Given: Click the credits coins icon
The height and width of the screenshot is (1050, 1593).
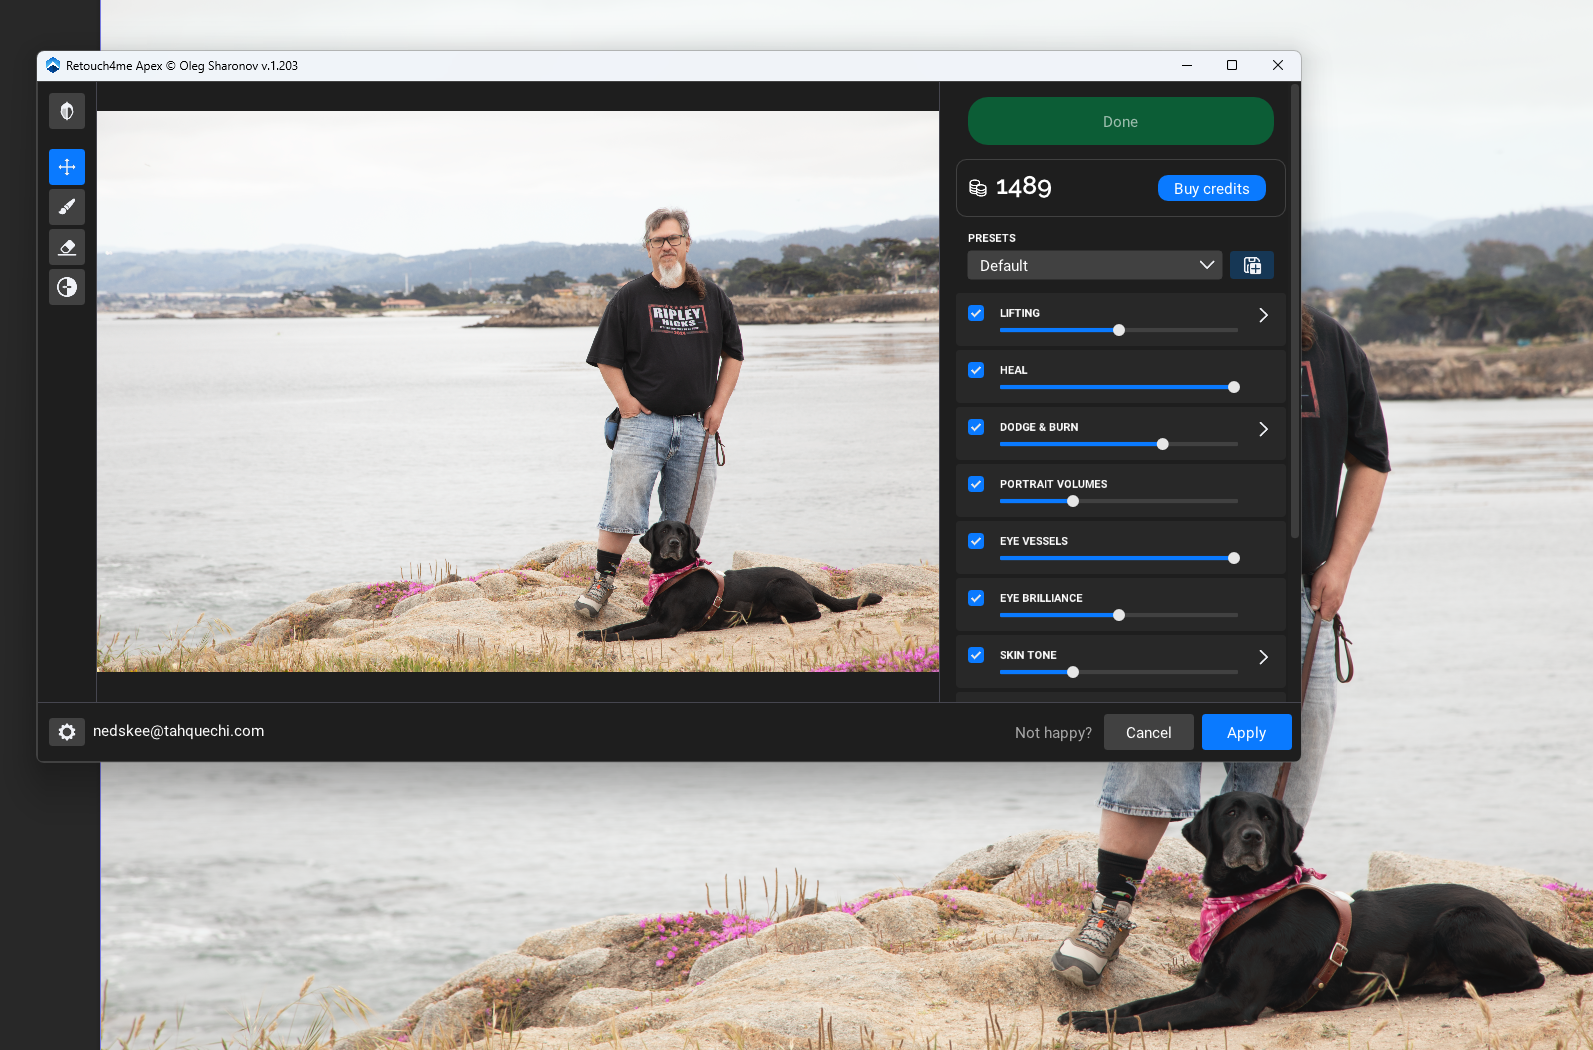Looking at the screenshot, I should (978, 188).
